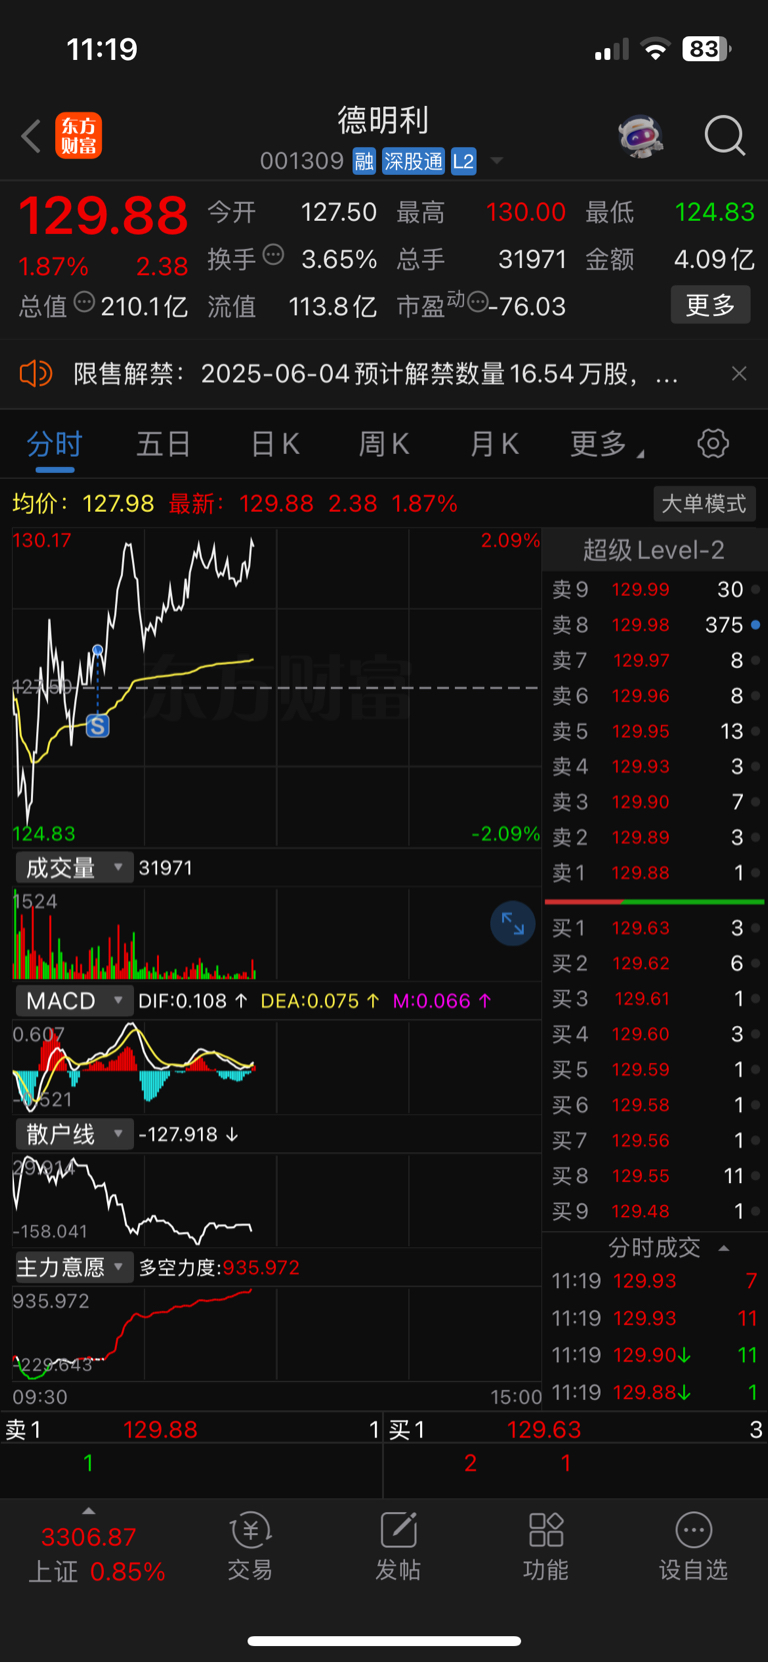Tap the S sell marker on chart
Screen dimensions: 768x1663
pos(97,726)
